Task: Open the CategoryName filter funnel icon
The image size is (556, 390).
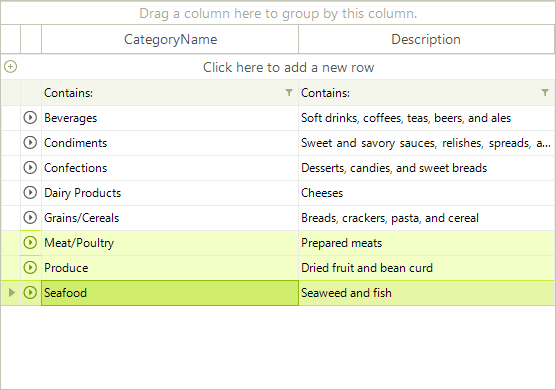Action: click(289, 93)
